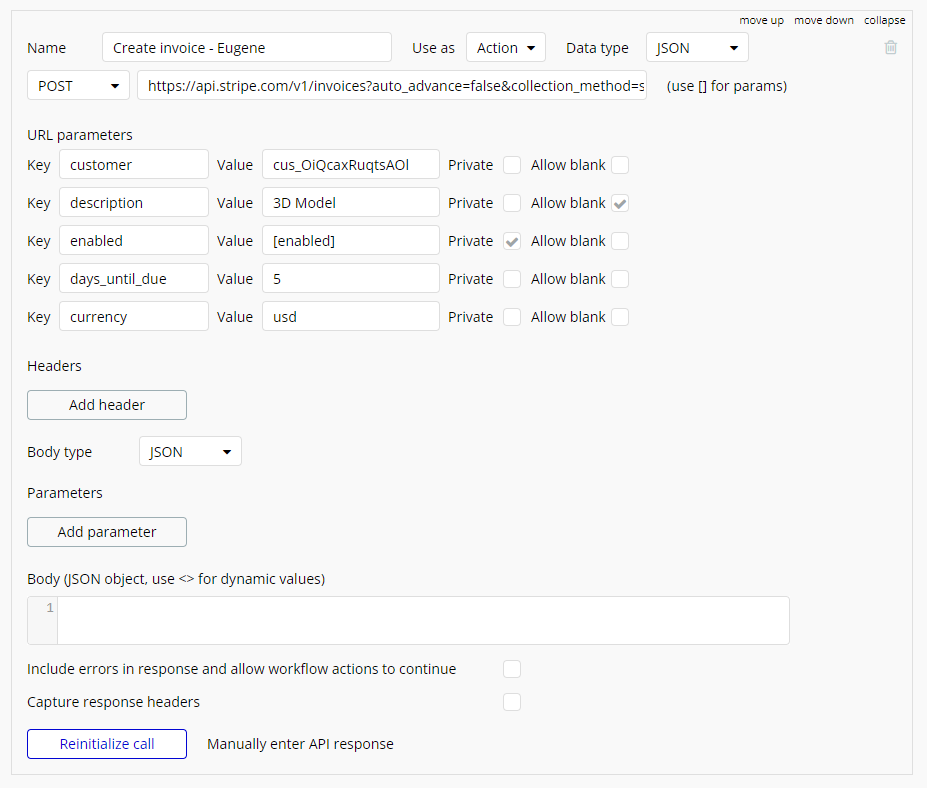Enable Capture response headers checkbox
Screen dimensions: 927x788
pyautogui.click(x=512, y=702)
